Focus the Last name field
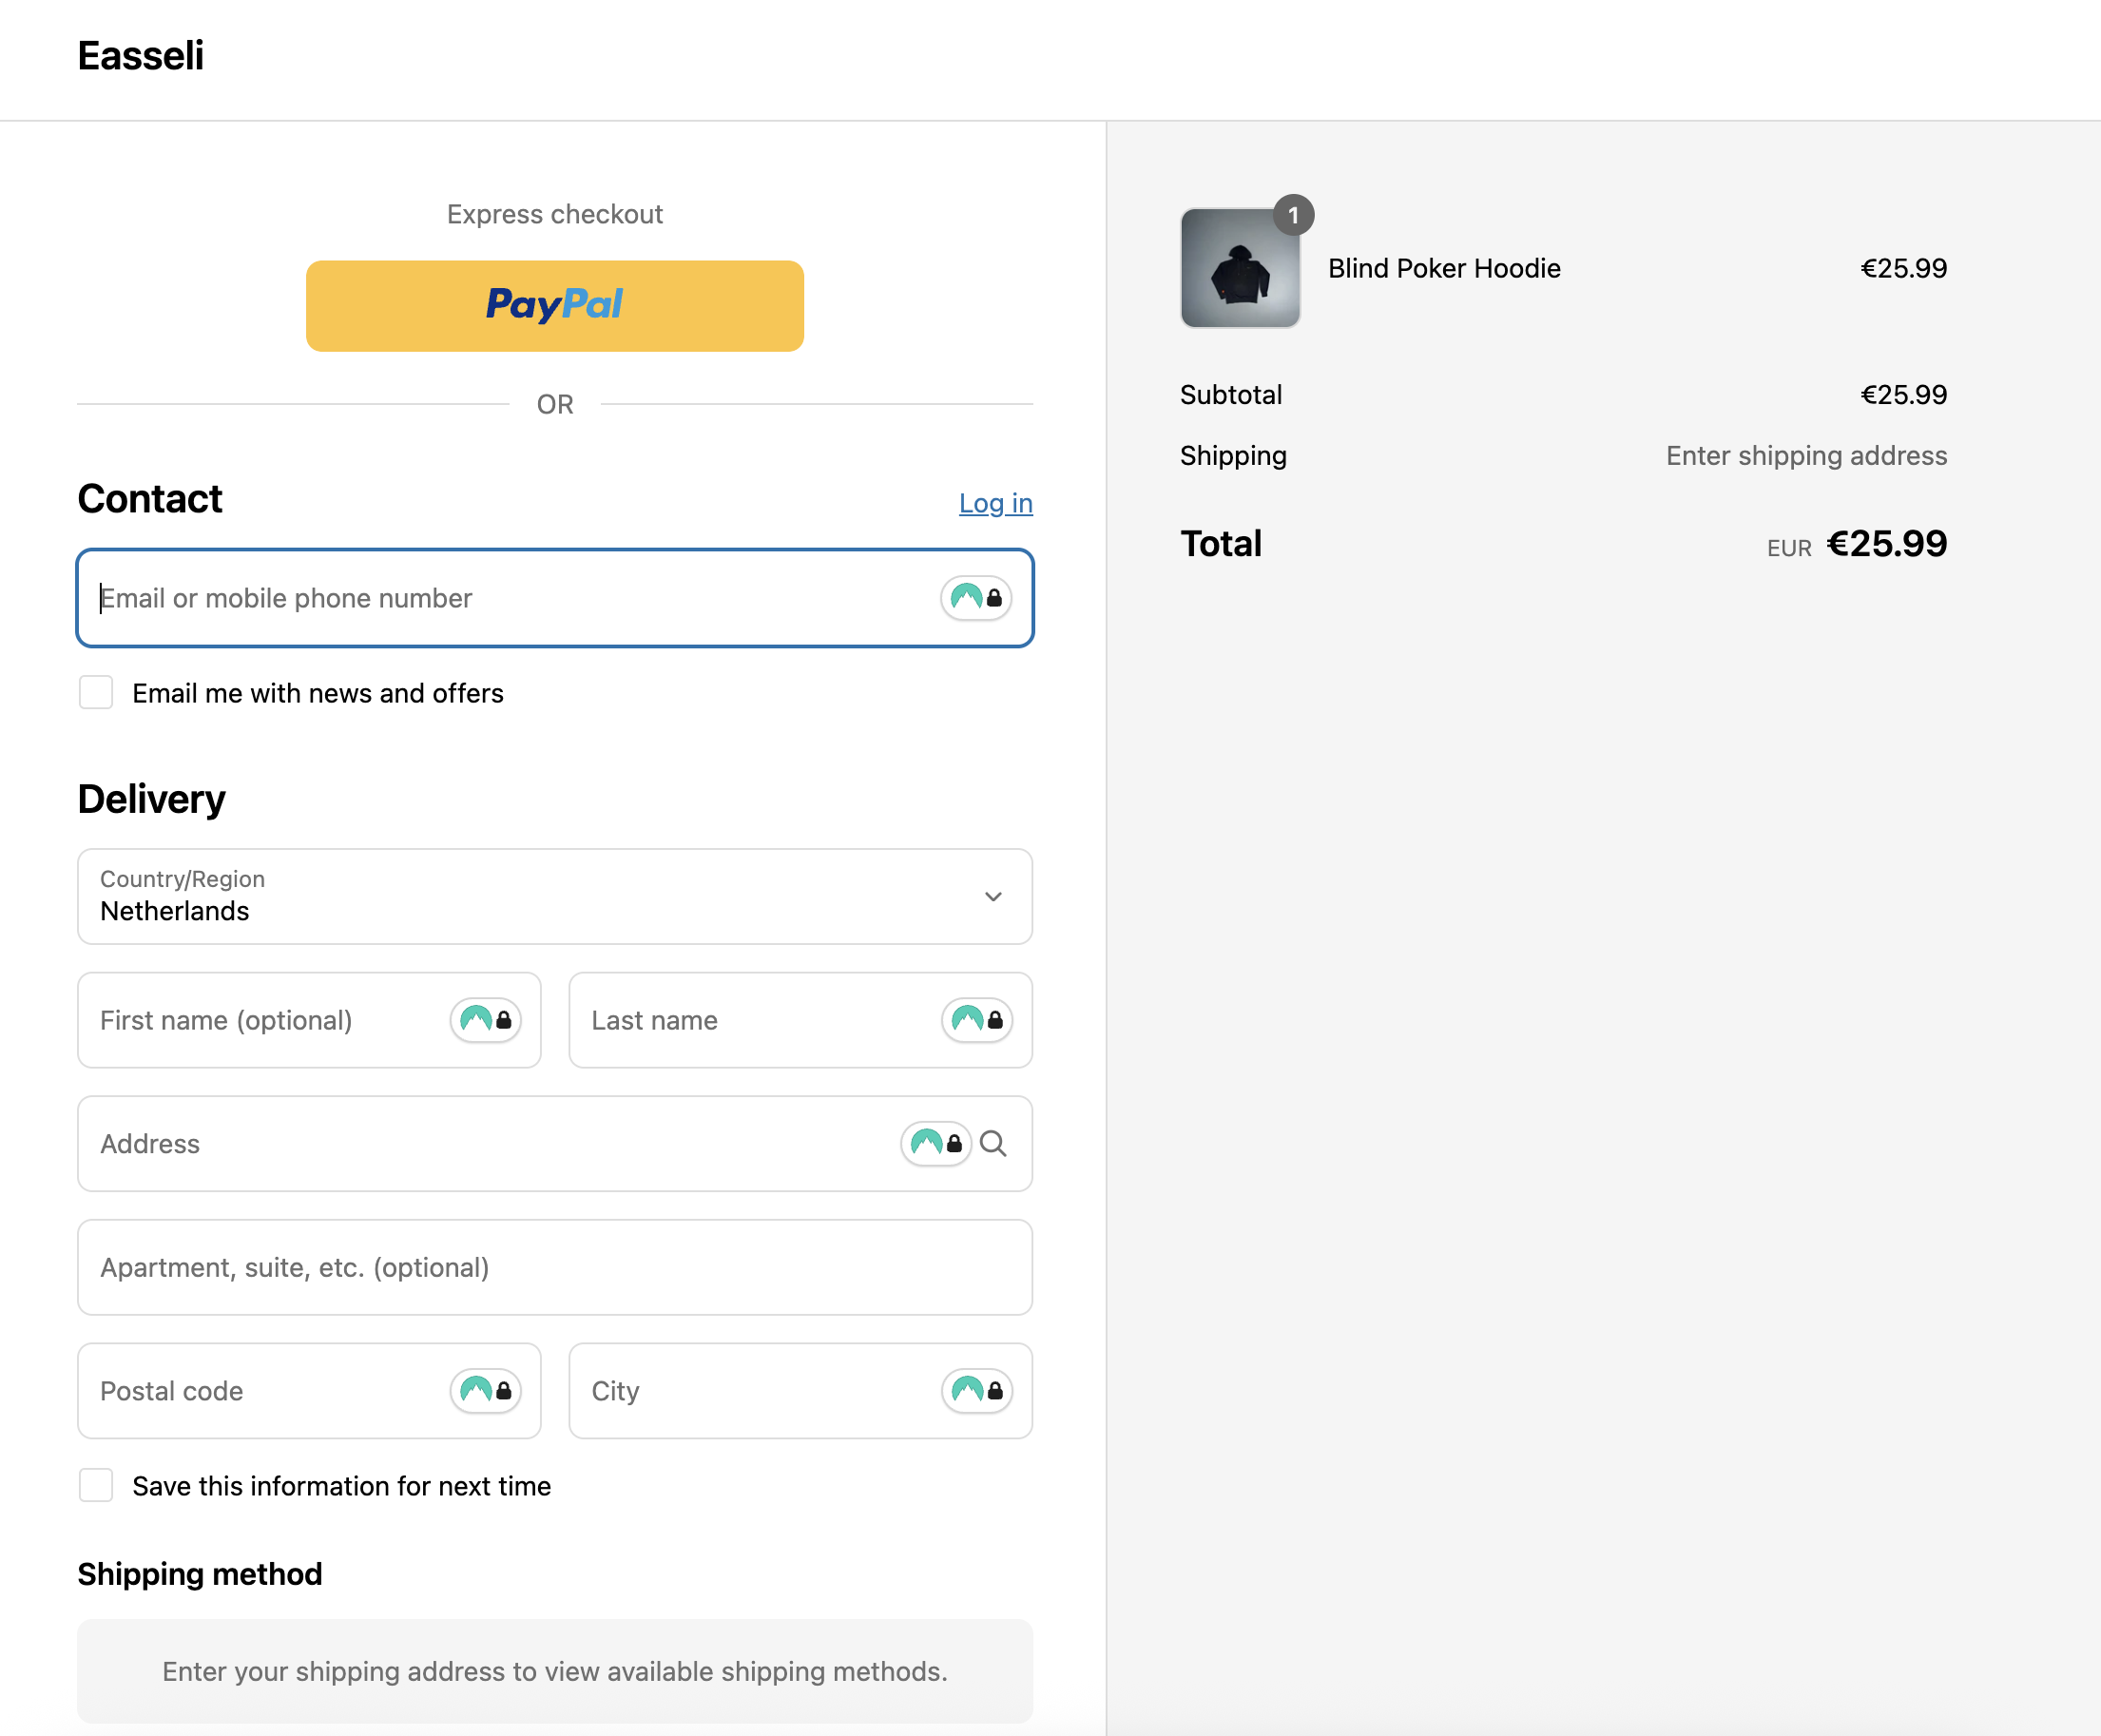The width and height of the screenshot is (2101, 1736). 800,1020
